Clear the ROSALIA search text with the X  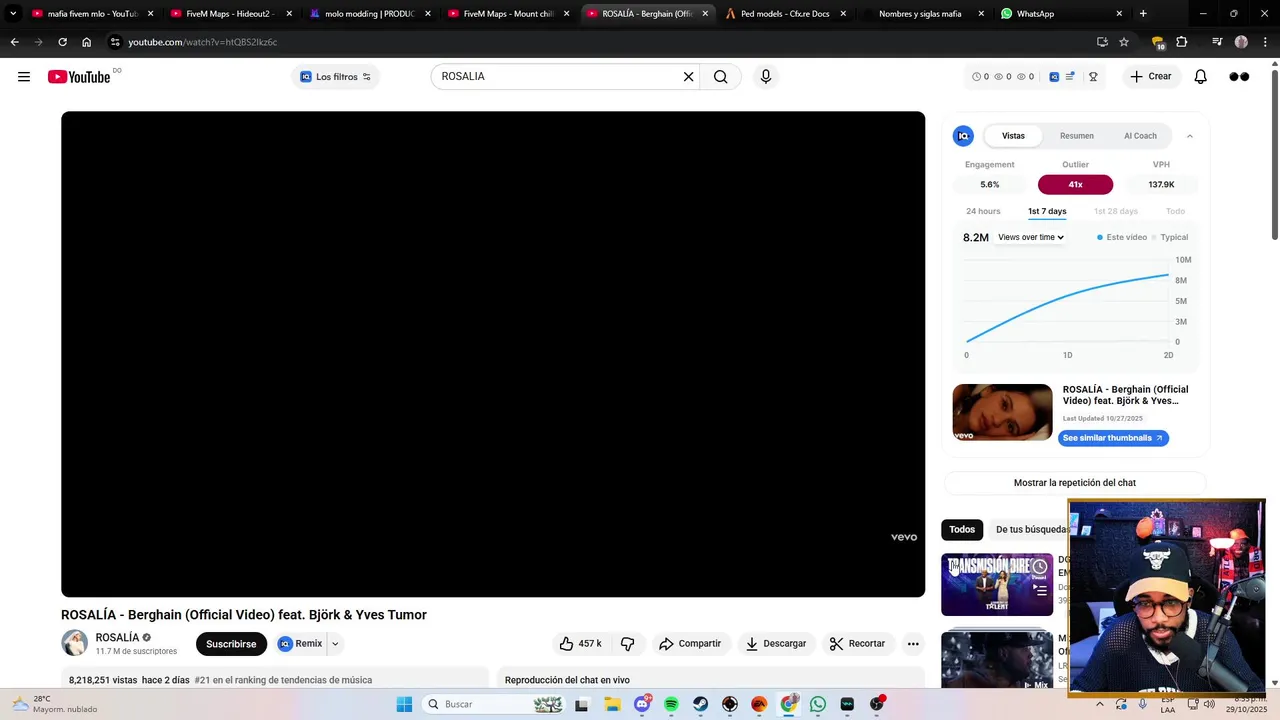pos(688,77)
